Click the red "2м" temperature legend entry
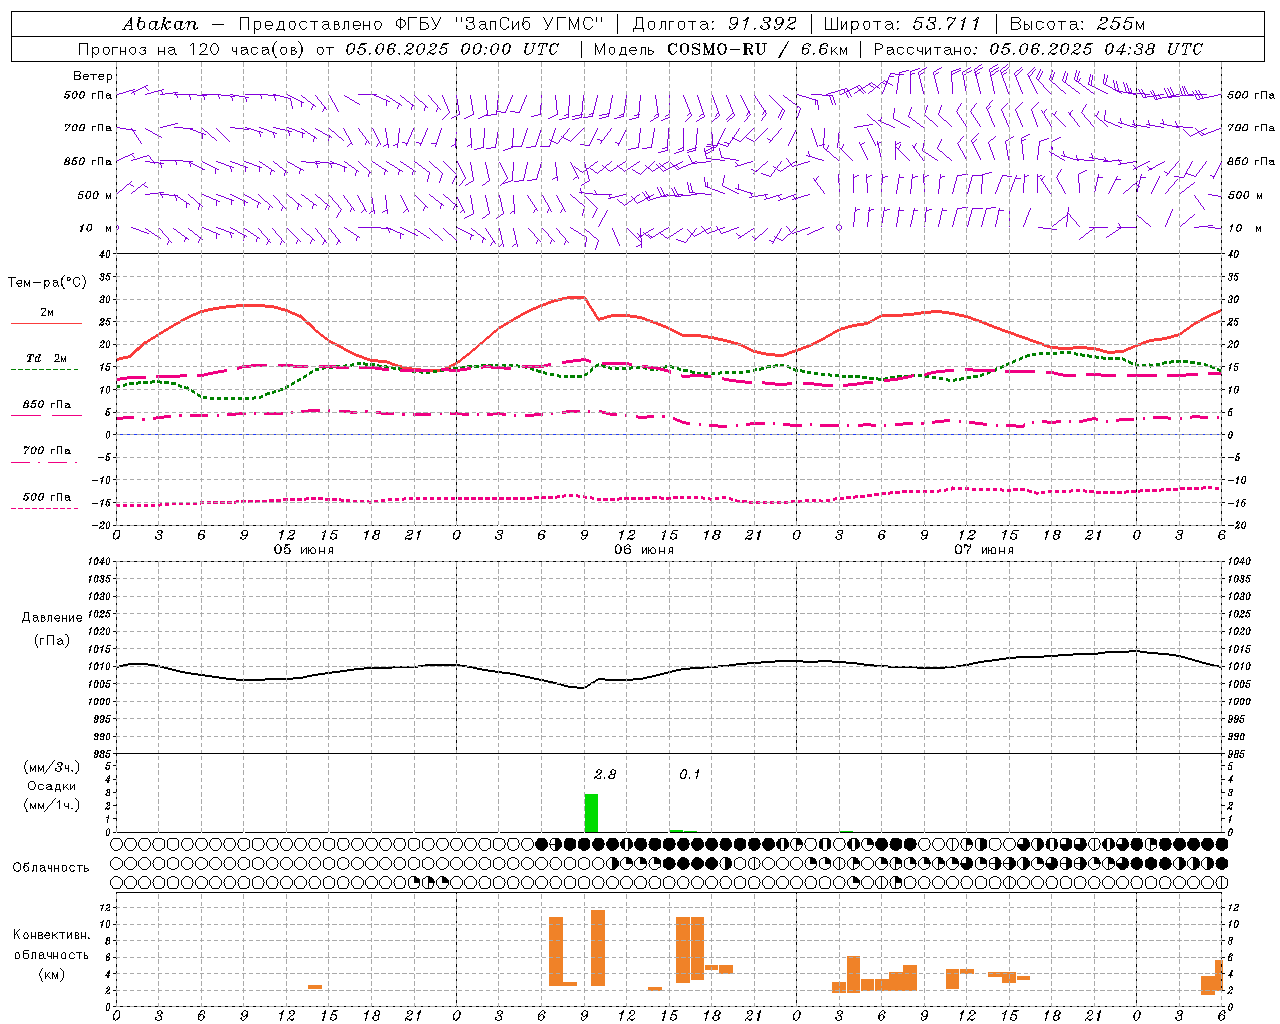The image size is (1280, 1024). [x=47, y=313]
